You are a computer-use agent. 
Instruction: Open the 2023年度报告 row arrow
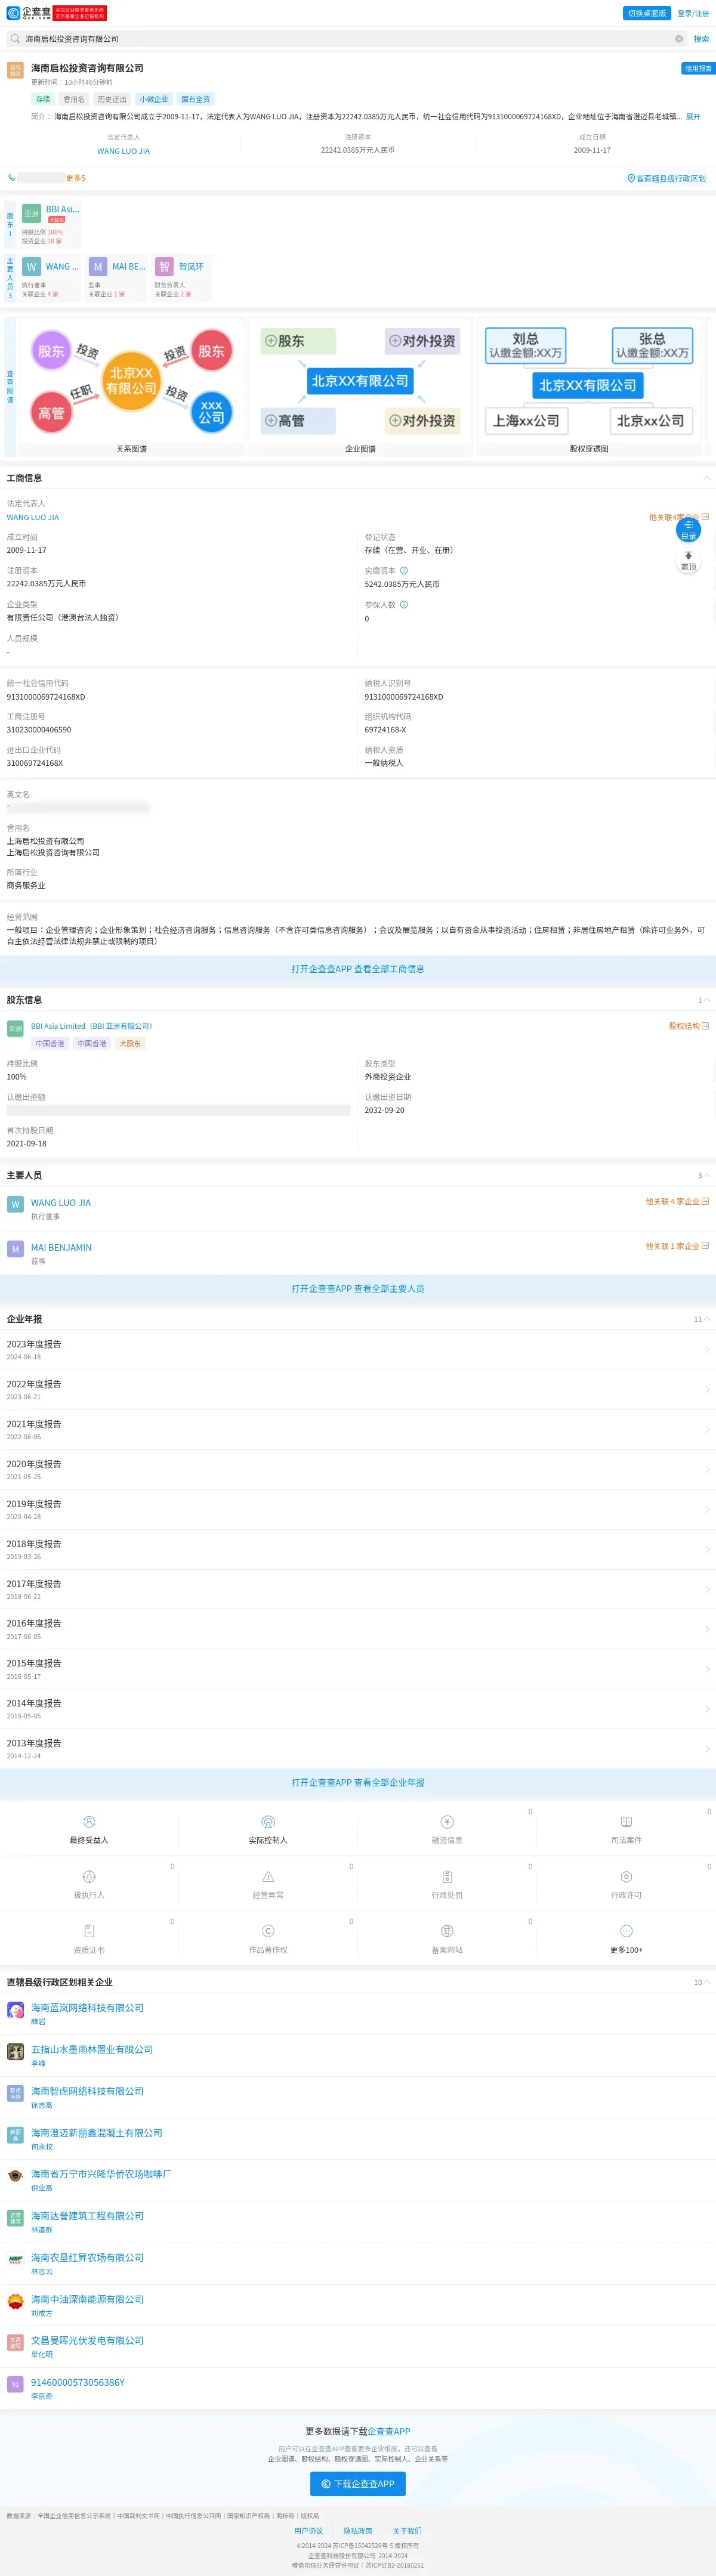pos(707,1350)
